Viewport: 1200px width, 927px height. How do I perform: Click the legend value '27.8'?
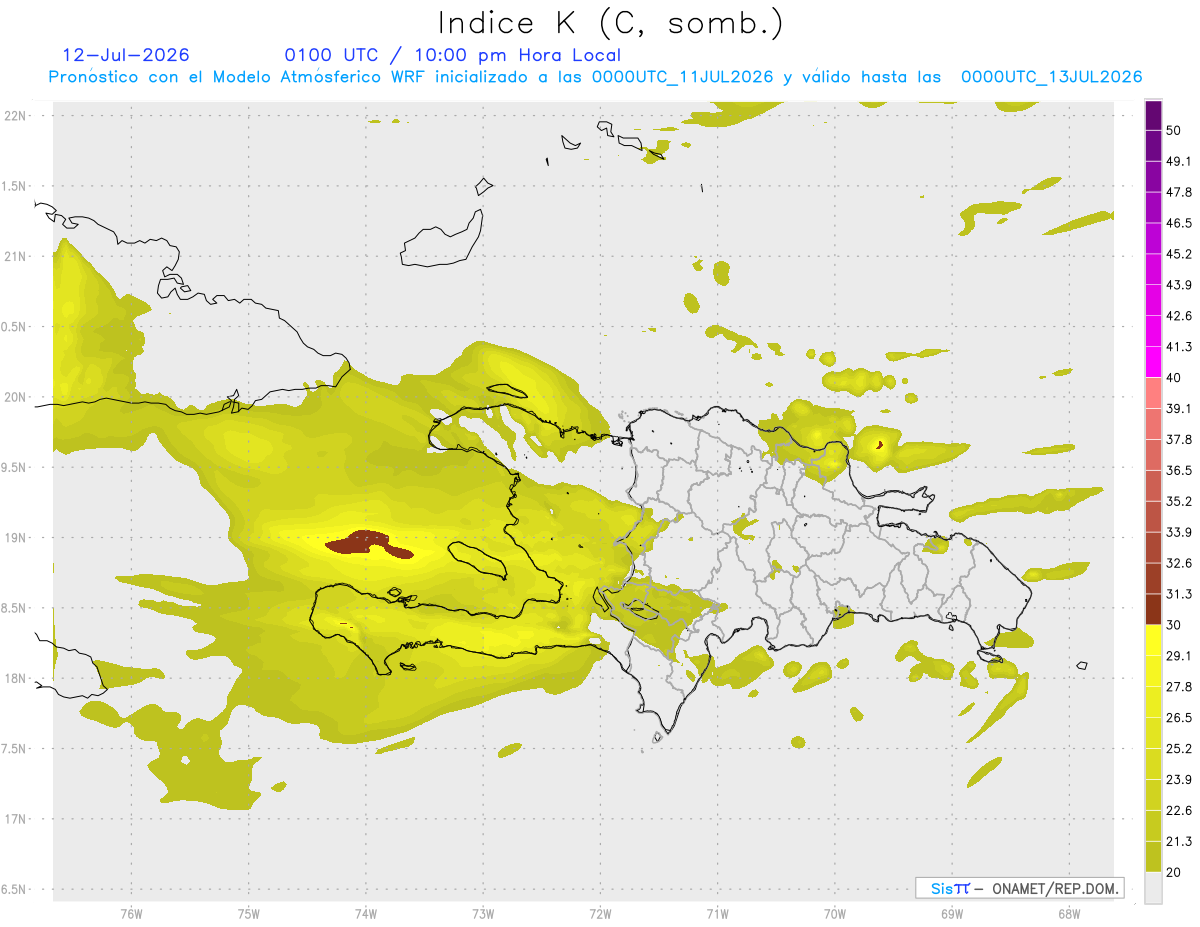(x=1179, y=687)
